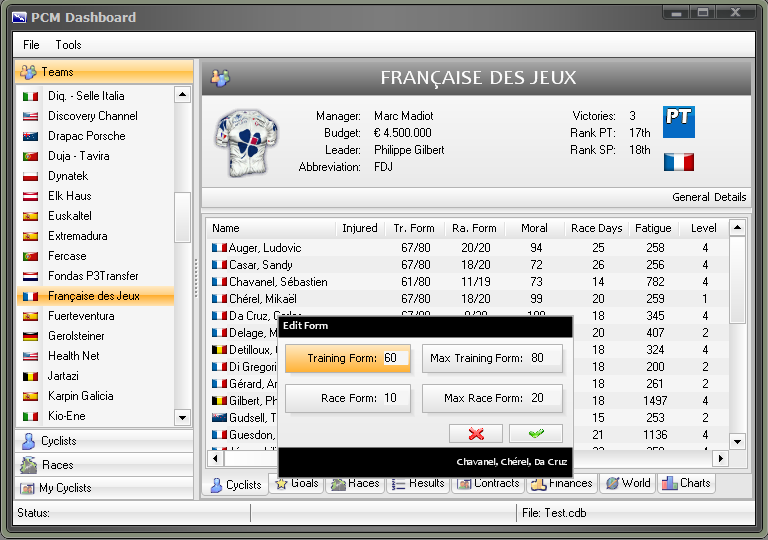Viewport: 768px width, 540px height.
Task: Select Fuerteventura team
Action: click(96, 316)
